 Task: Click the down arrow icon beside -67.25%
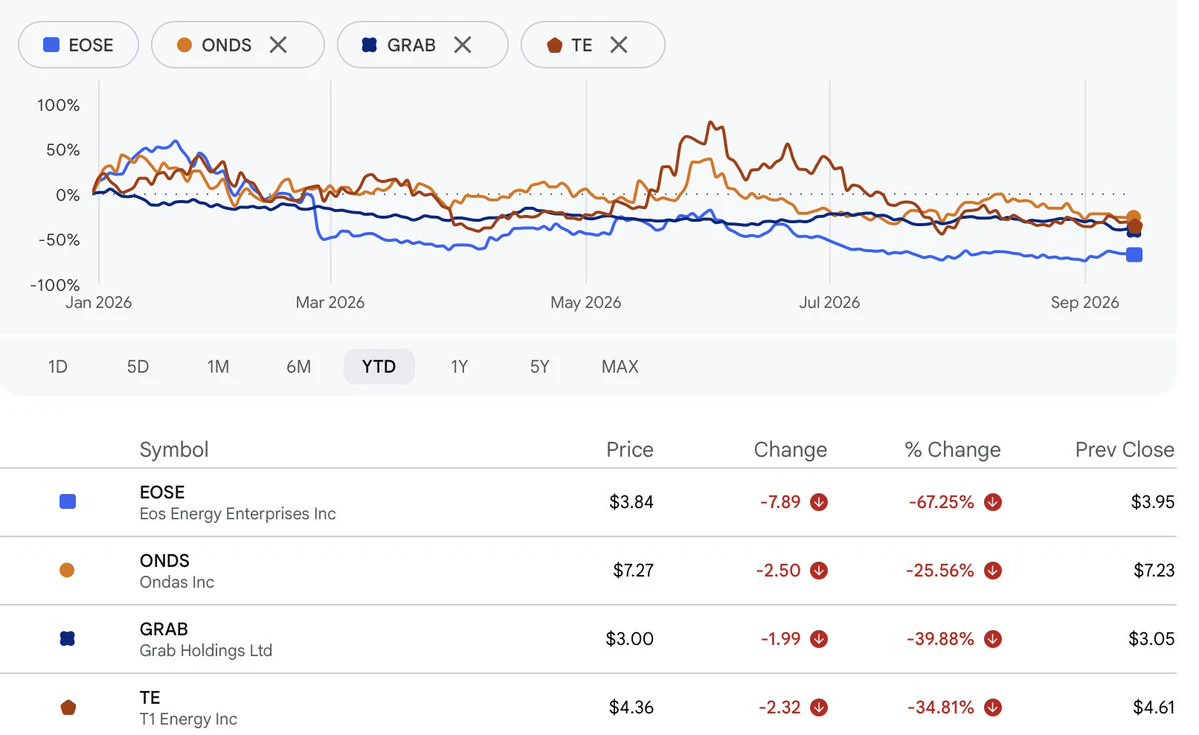tap(993, 502)
